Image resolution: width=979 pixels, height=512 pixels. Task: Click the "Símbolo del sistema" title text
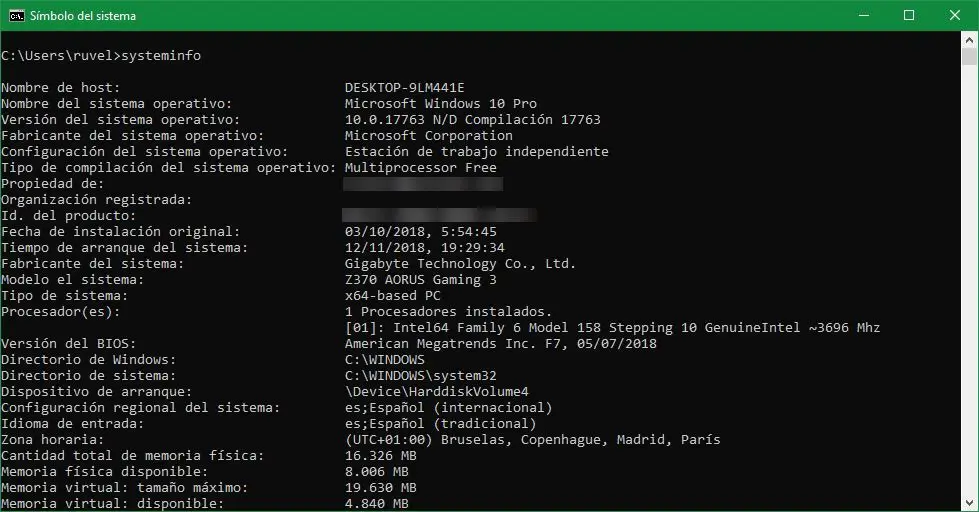83,16
